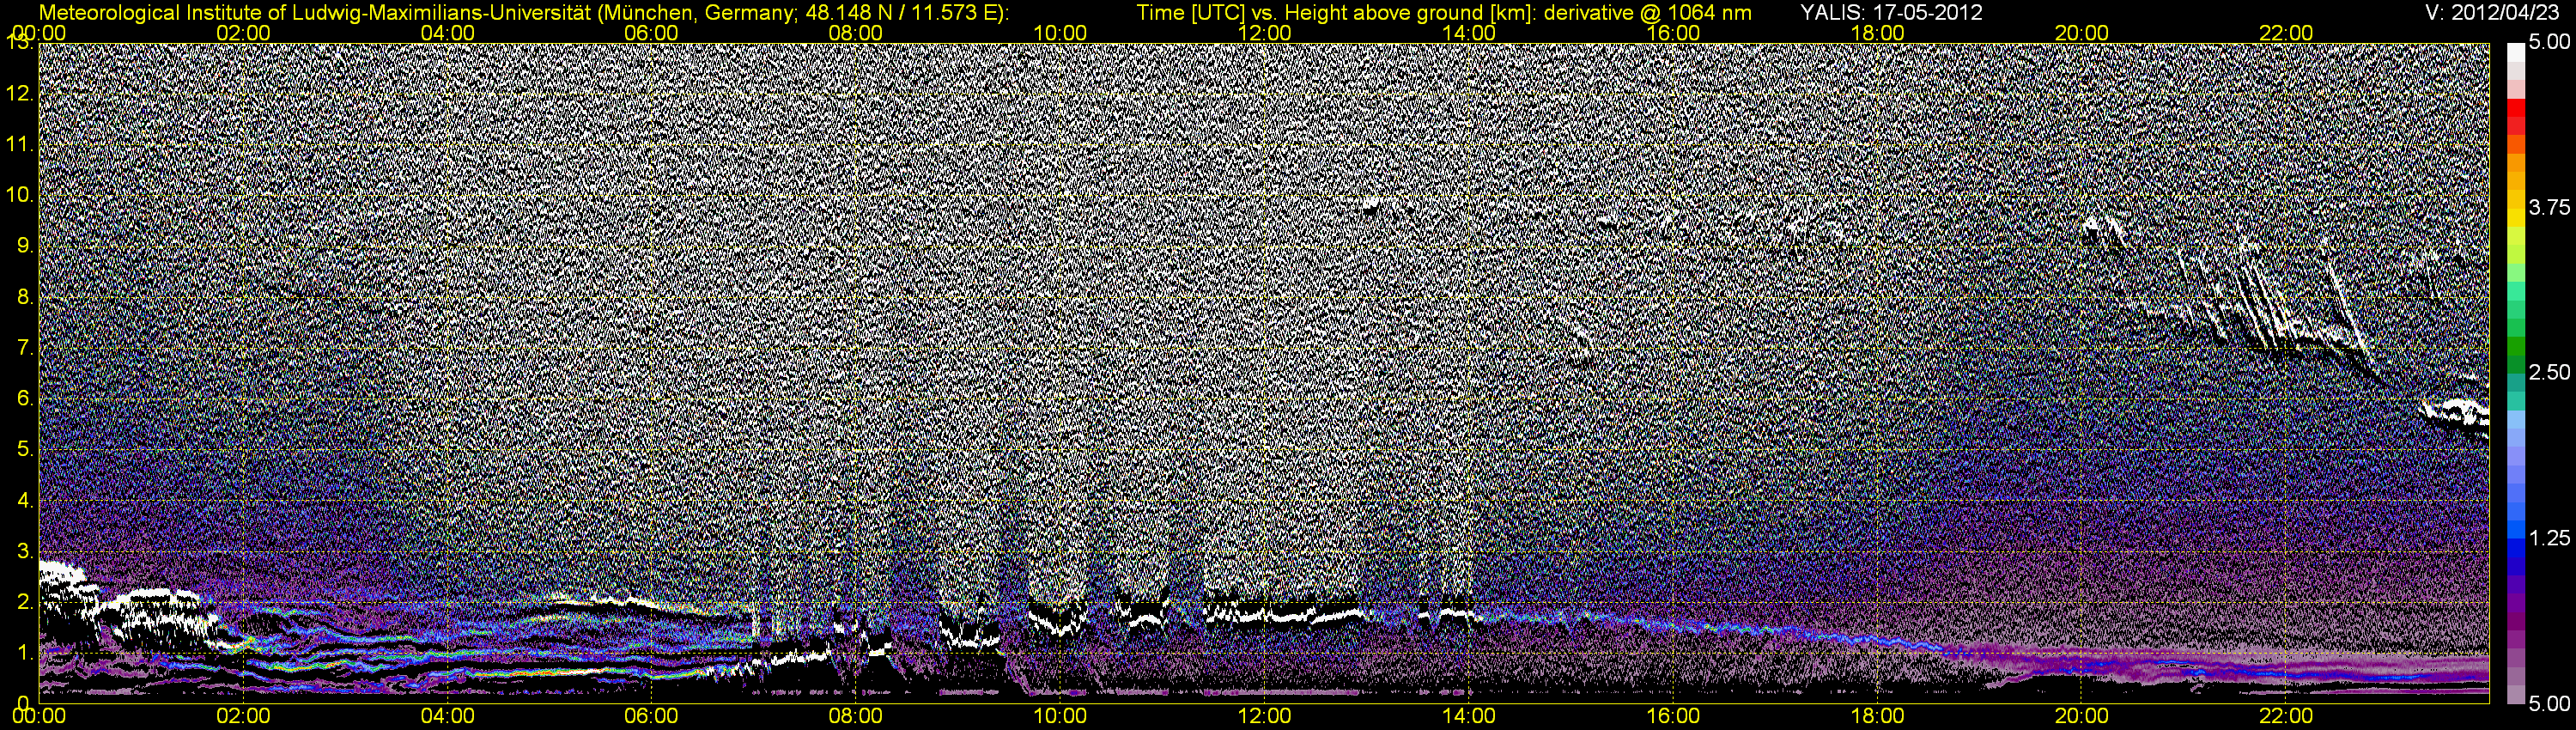Click the 12 km height axis label
2576x730 pixels.
19,94
